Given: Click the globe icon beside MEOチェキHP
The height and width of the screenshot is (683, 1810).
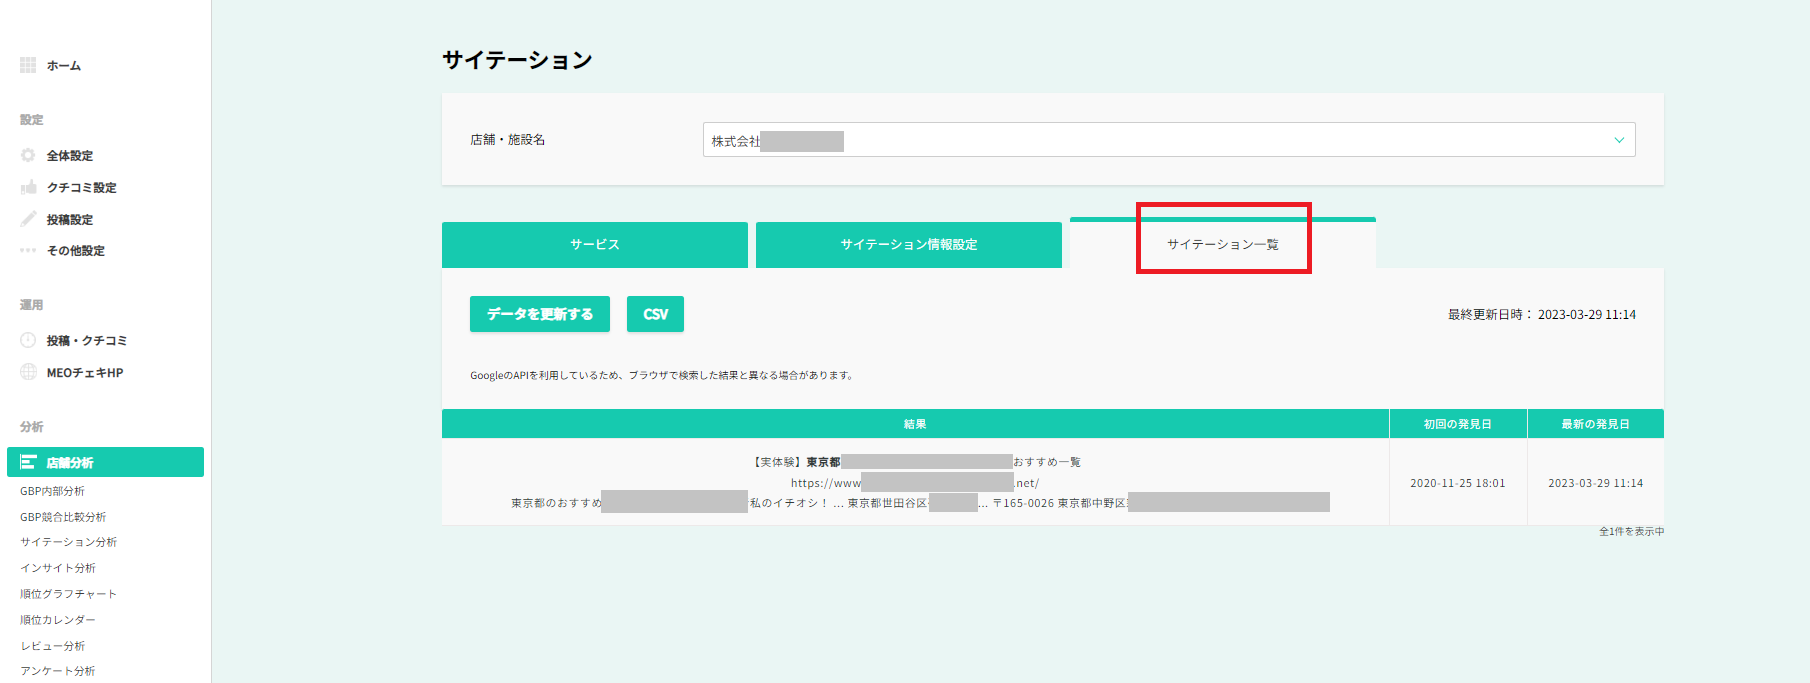Looking at the screenshot, I should (28, 372).
